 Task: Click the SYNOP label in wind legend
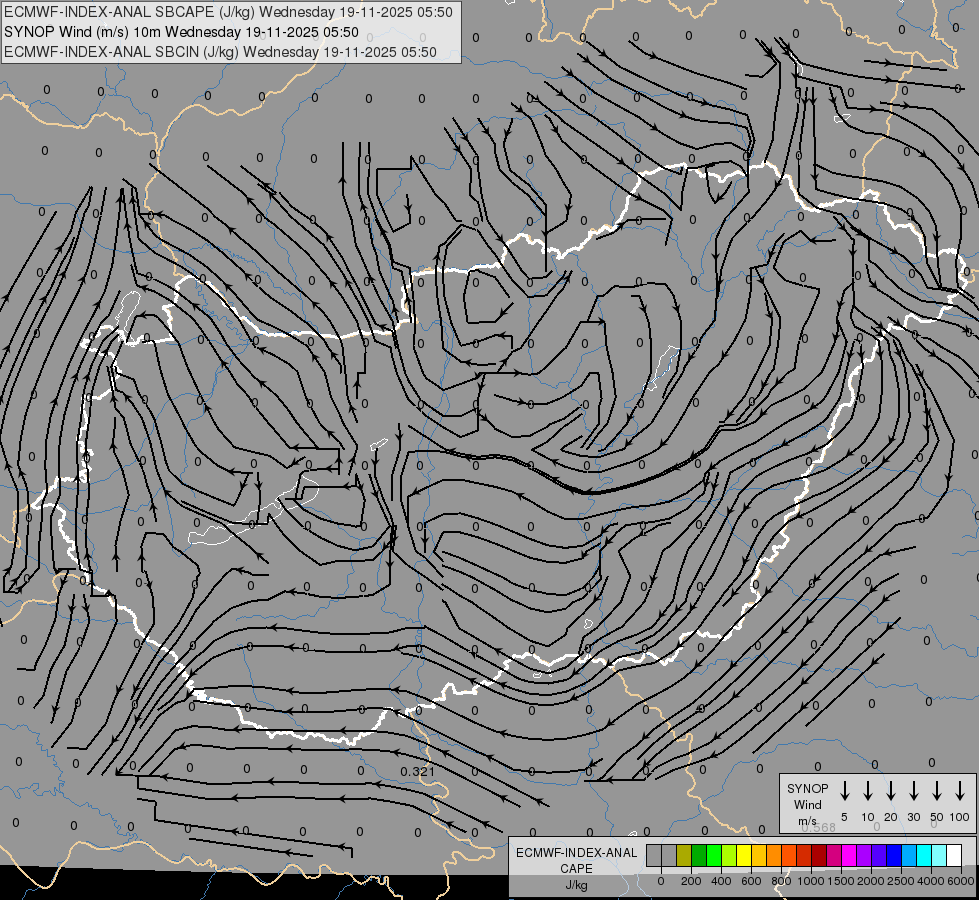coord(807,789)
